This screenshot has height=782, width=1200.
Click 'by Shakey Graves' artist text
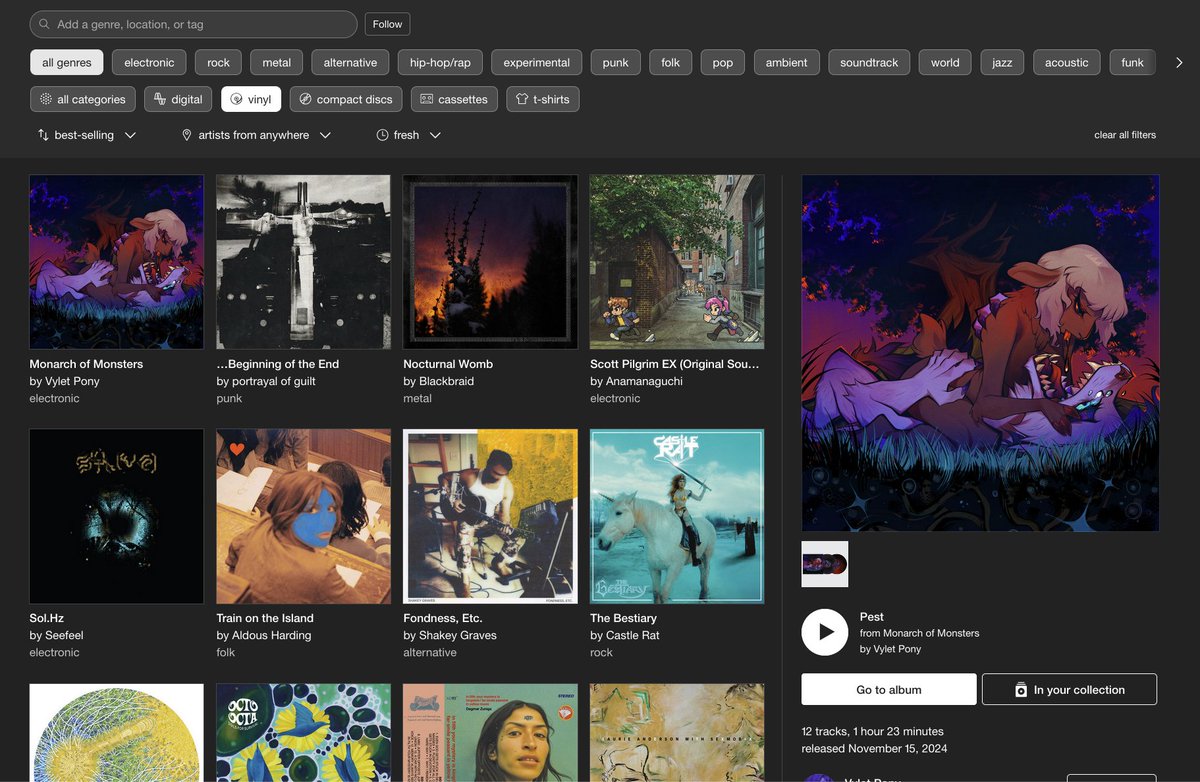pyautogui.click(x=450, y=635)
